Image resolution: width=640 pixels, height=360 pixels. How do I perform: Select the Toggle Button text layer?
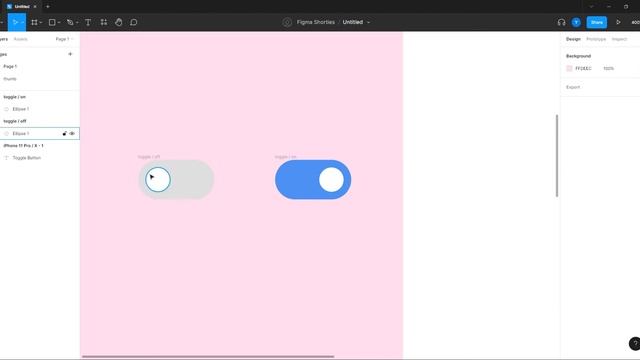[x=27, y=158]
